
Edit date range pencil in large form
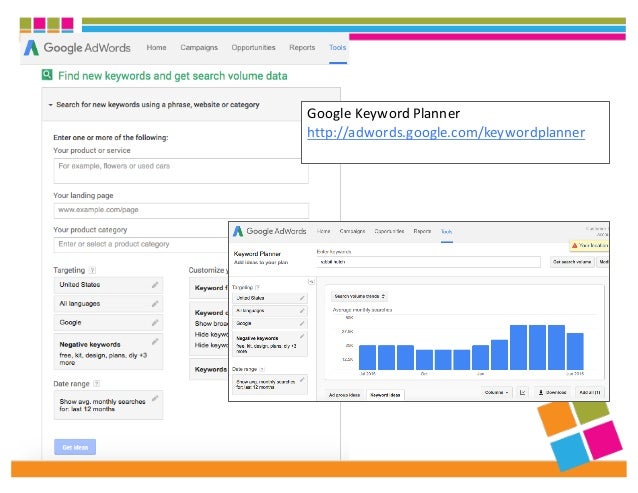pyautogui.click(x=155, y=398)
